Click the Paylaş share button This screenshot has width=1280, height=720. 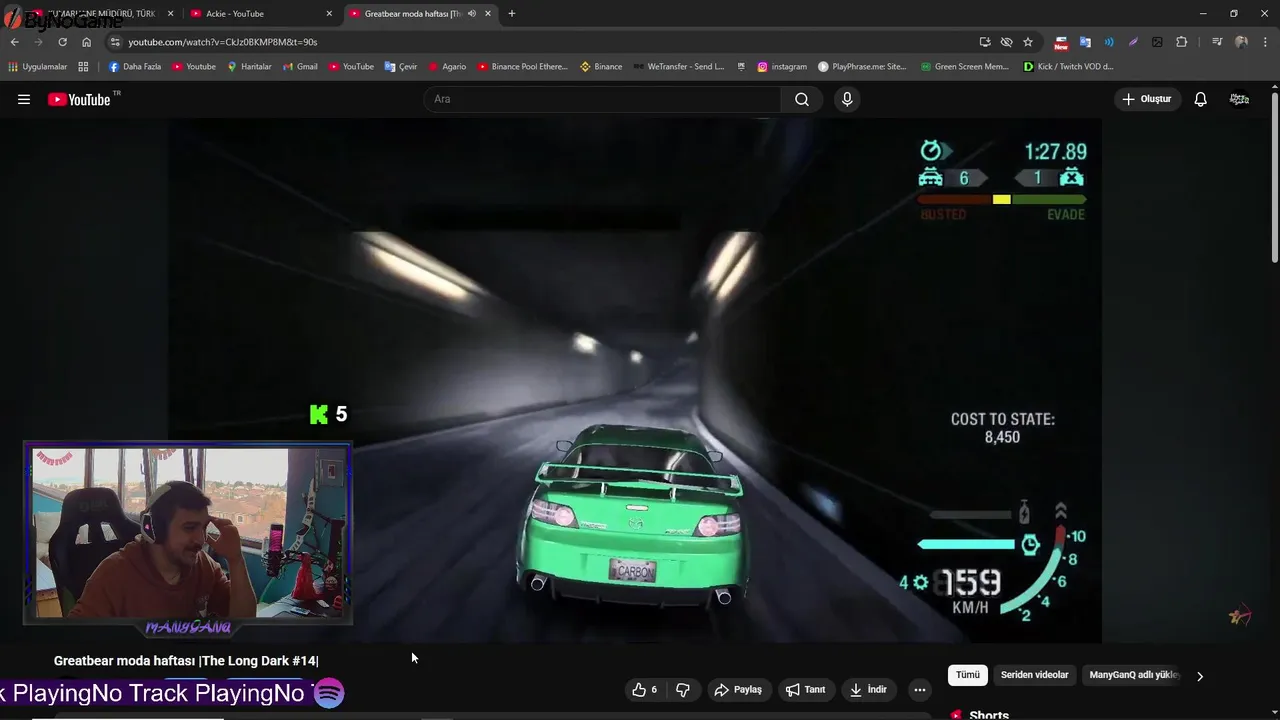738,689
